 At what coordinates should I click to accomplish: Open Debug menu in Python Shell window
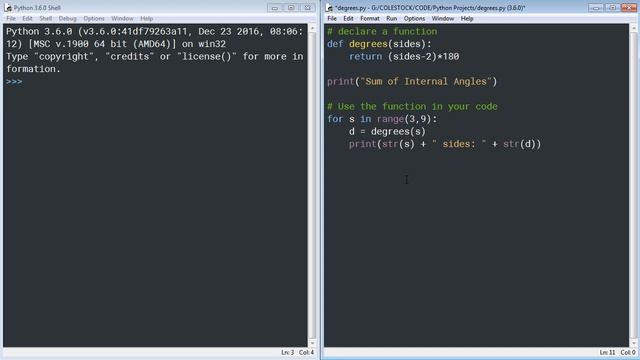point(67,18)
